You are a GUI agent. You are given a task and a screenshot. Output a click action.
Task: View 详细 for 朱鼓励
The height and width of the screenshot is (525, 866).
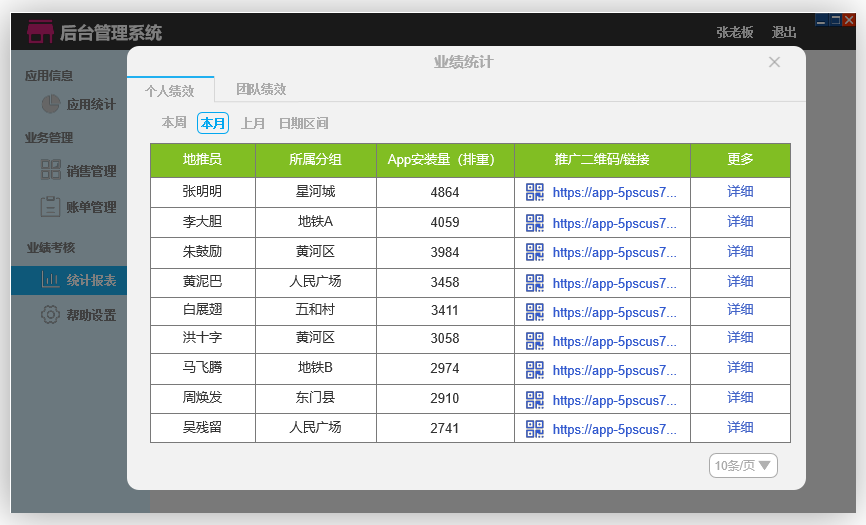click(x=740, y=251)
